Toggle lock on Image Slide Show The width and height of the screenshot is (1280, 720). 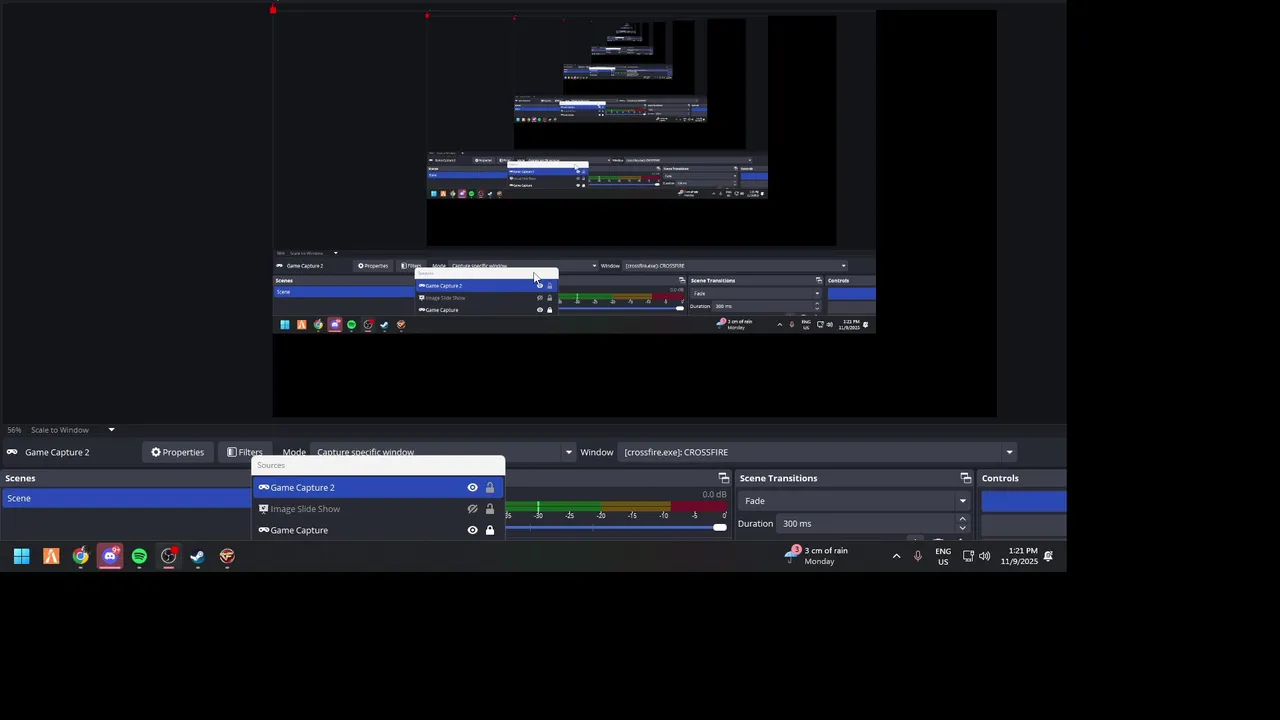pyautogui.click(x=490, y=509)
